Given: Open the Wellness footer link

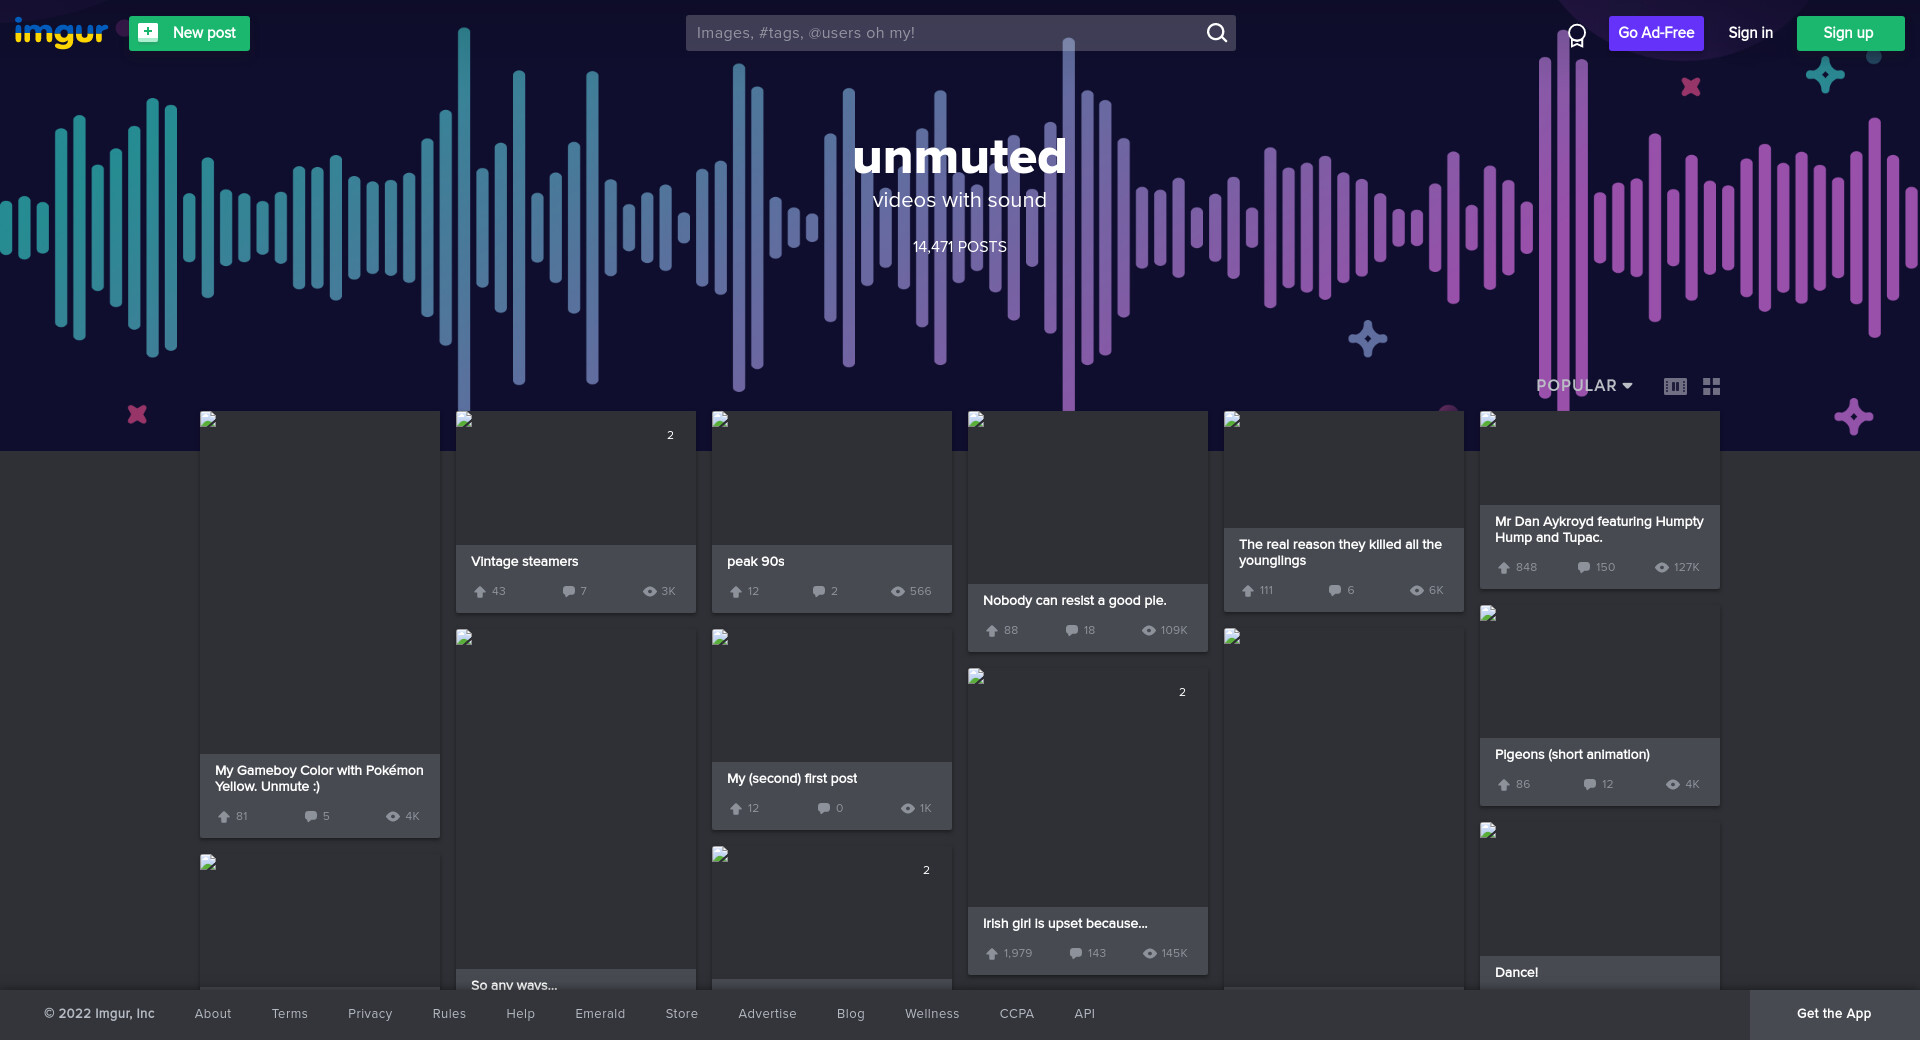Looking at the screenshot, I should pyautogui.click(x=932, y=1014).
